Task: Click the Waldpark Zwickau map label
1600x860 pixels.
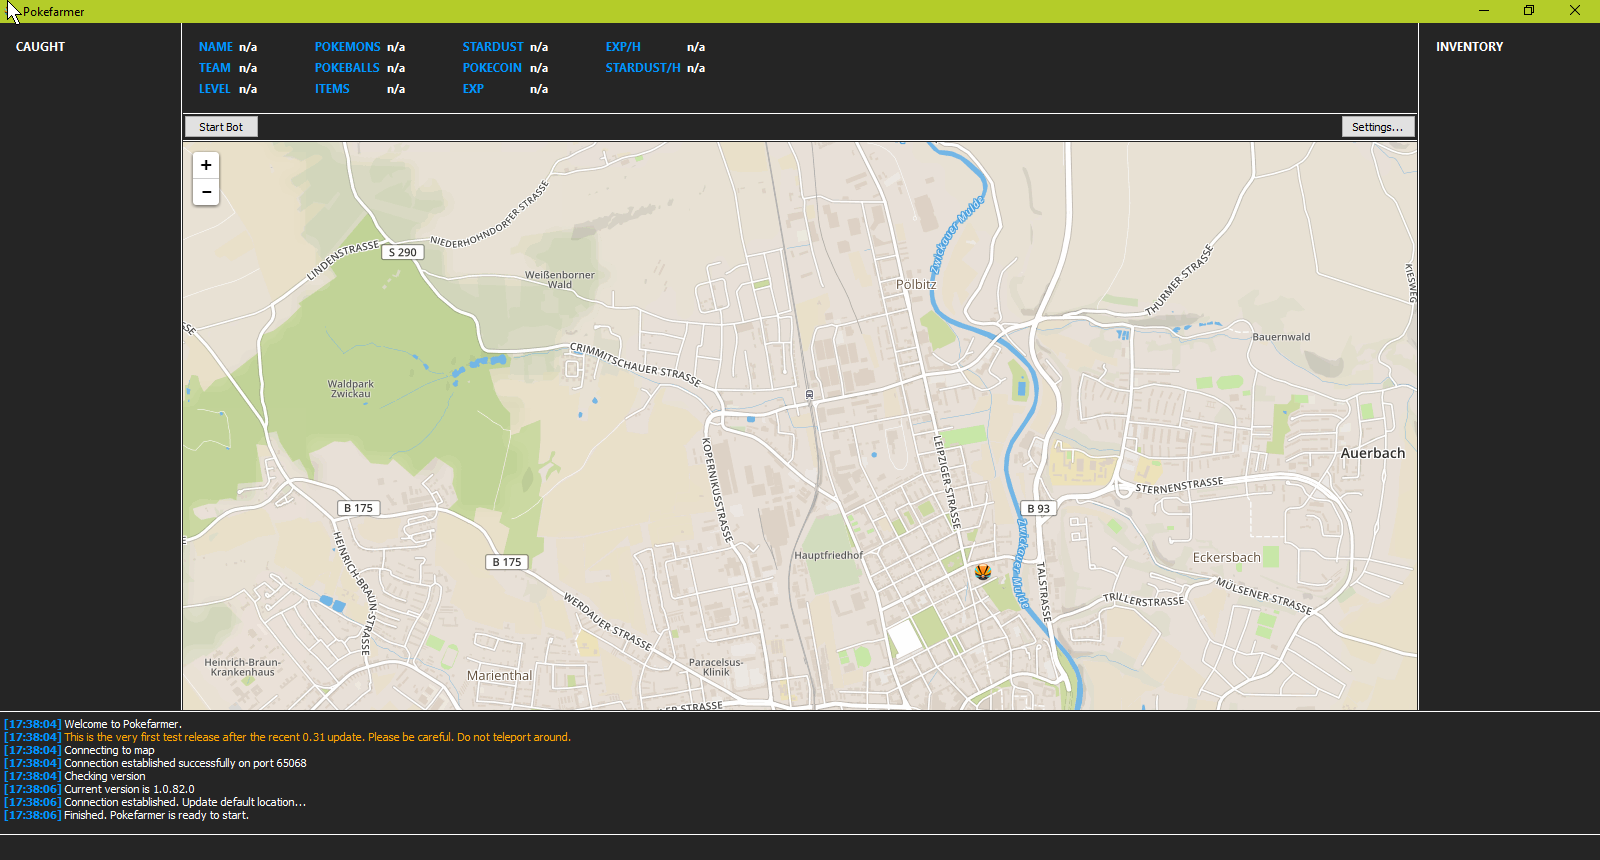Action: (x=350, y=389)
